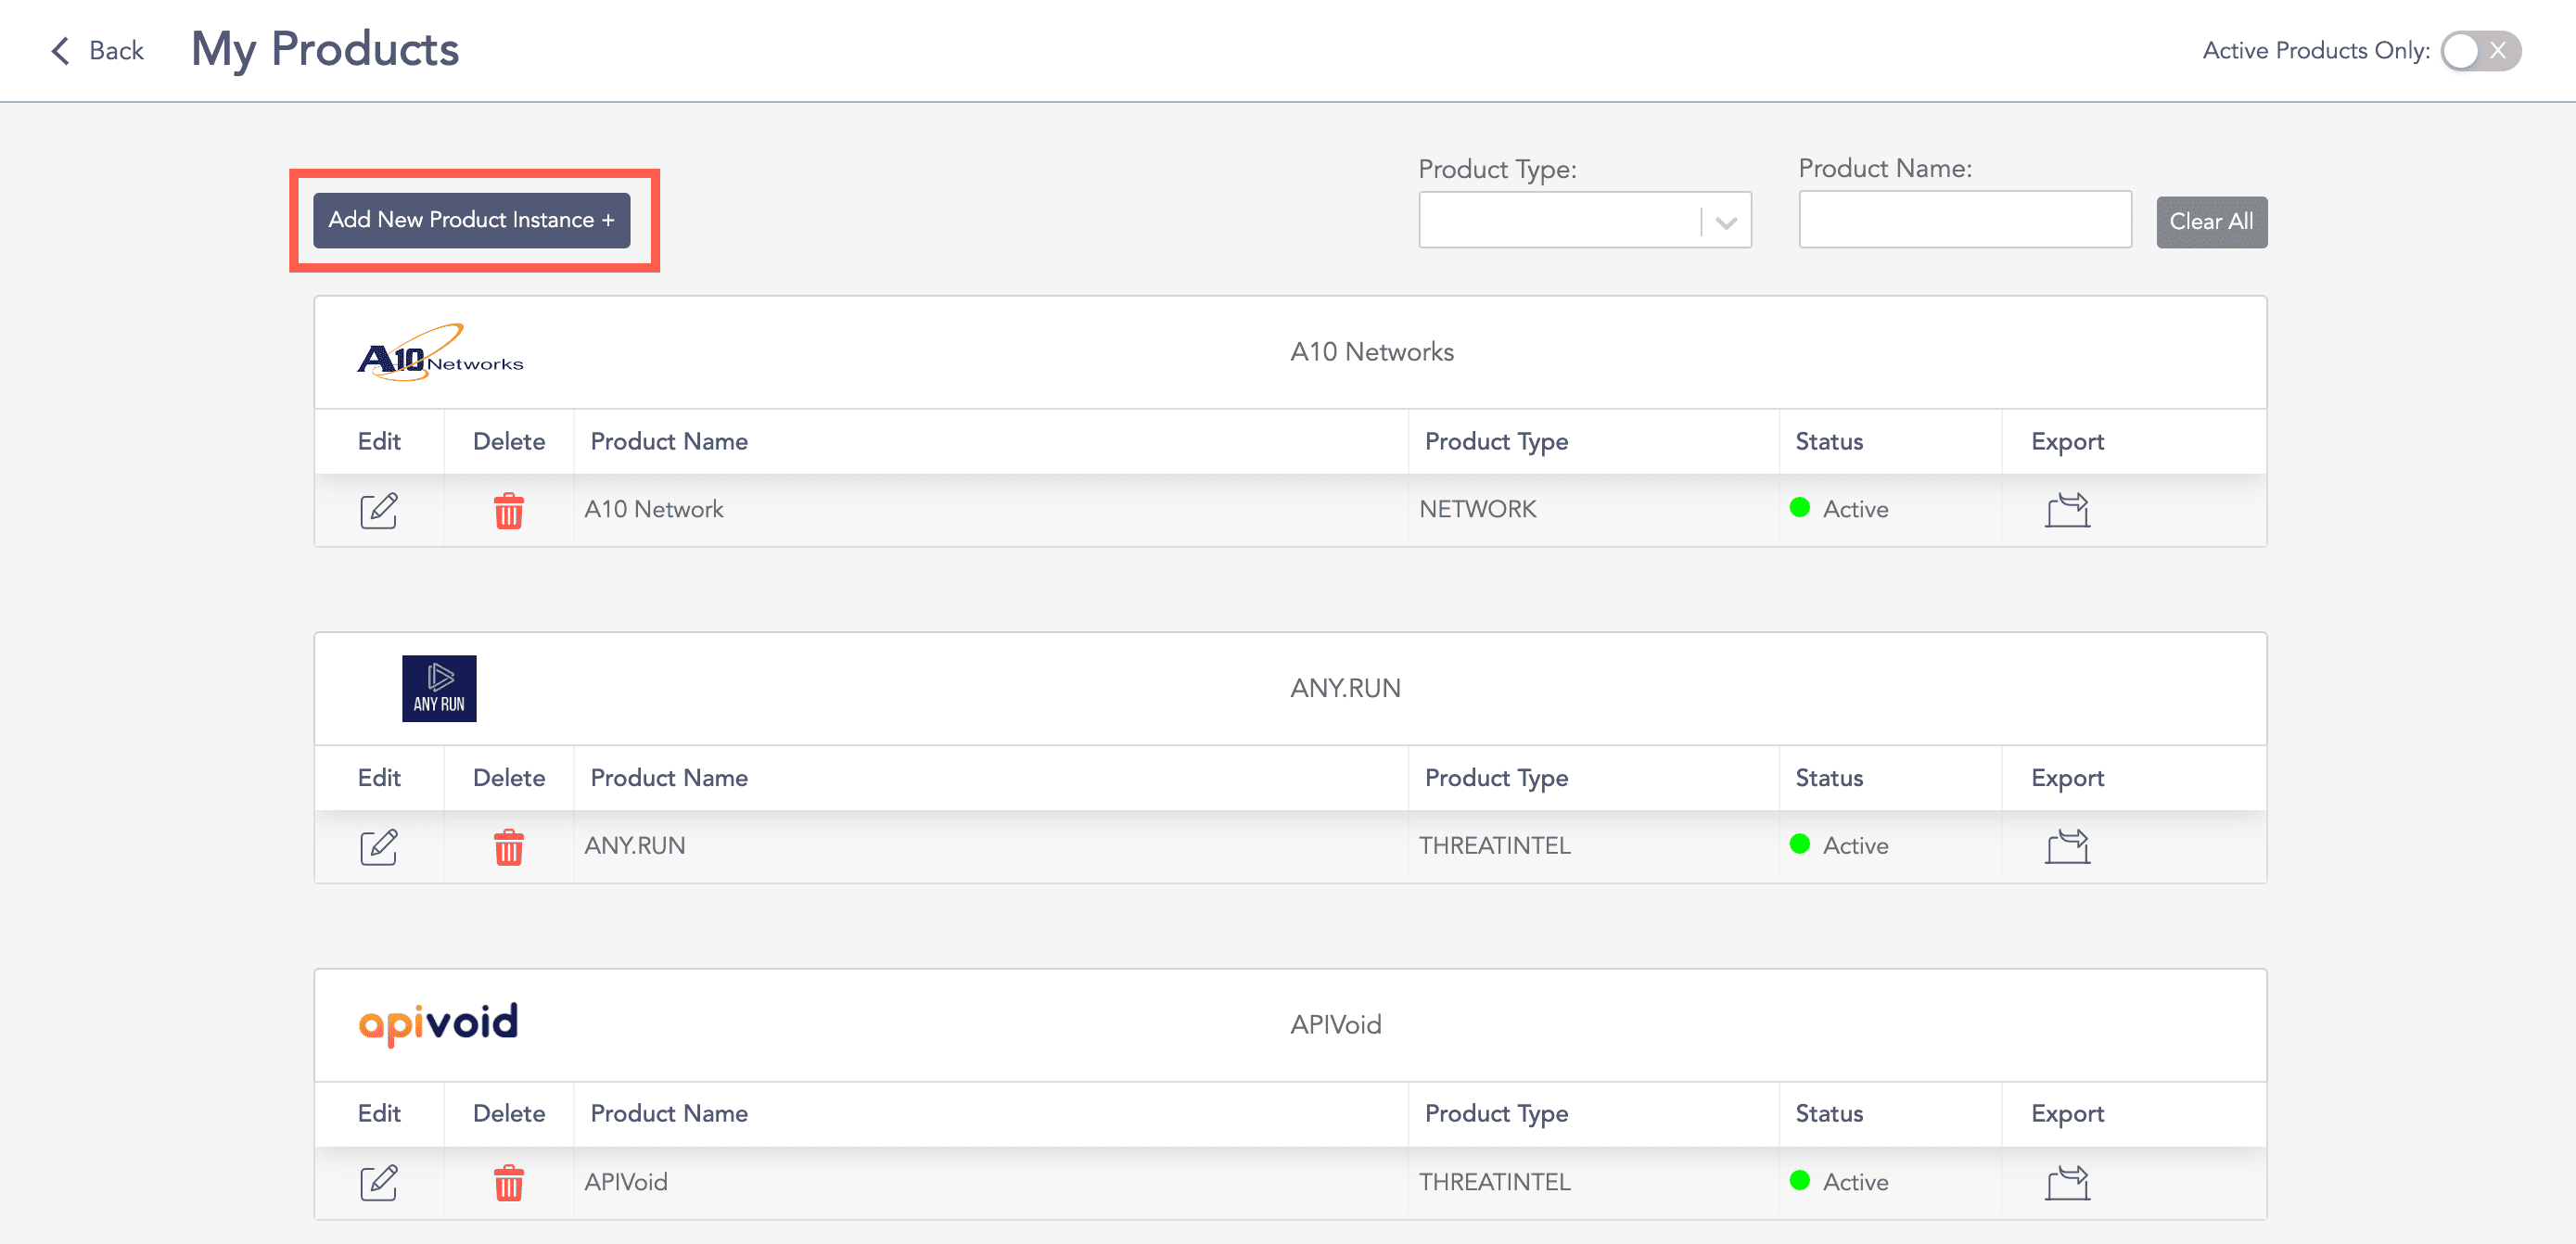The height and width of the screenshot is (1244, 2576).
Task: Open the Product Type dropdown
Action: tap(1726, 219)
